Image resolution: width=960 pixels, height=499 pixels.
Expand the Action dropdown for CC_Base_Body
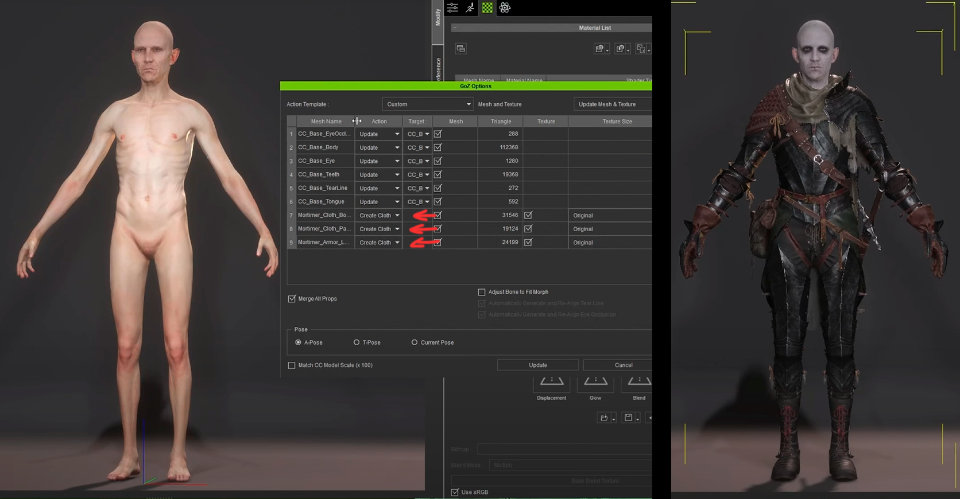click(379, 147)
